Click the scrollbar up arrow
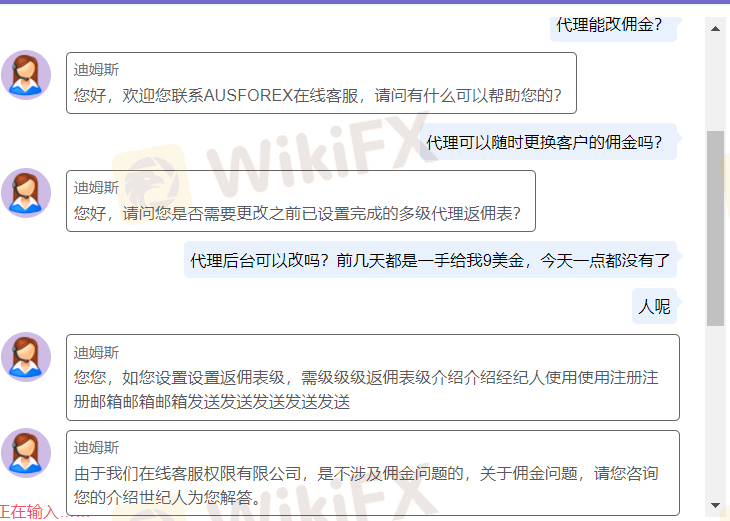 tap(716, 29)
